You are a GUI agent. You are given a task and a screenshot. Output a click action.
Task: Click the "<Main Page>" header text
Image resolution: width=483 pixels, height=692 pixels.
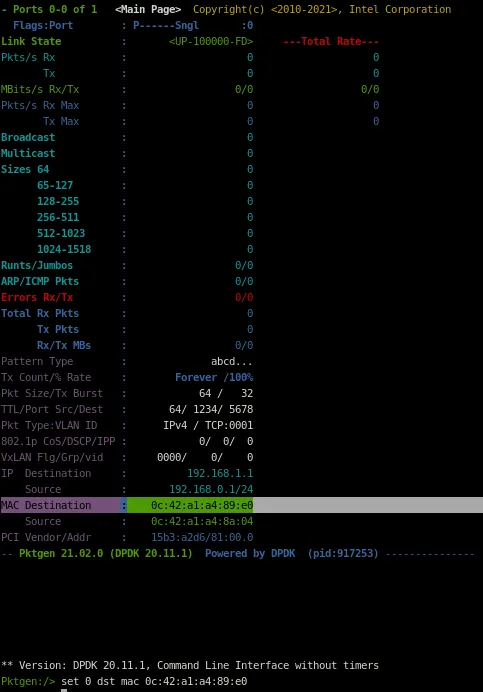pos(148,9)
